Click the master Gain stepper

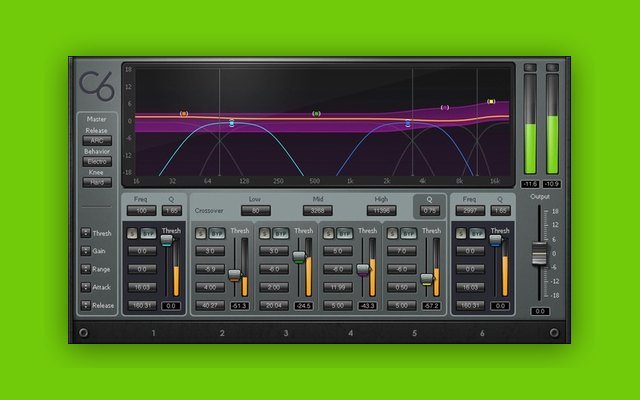(x=85, y=251)
